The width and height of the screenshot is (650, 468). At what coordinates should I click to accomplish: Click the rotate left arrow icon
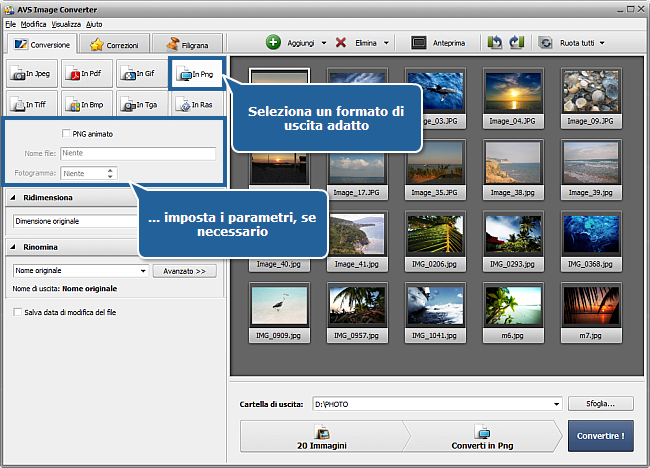pyautogui.click(x=495, y=43)
